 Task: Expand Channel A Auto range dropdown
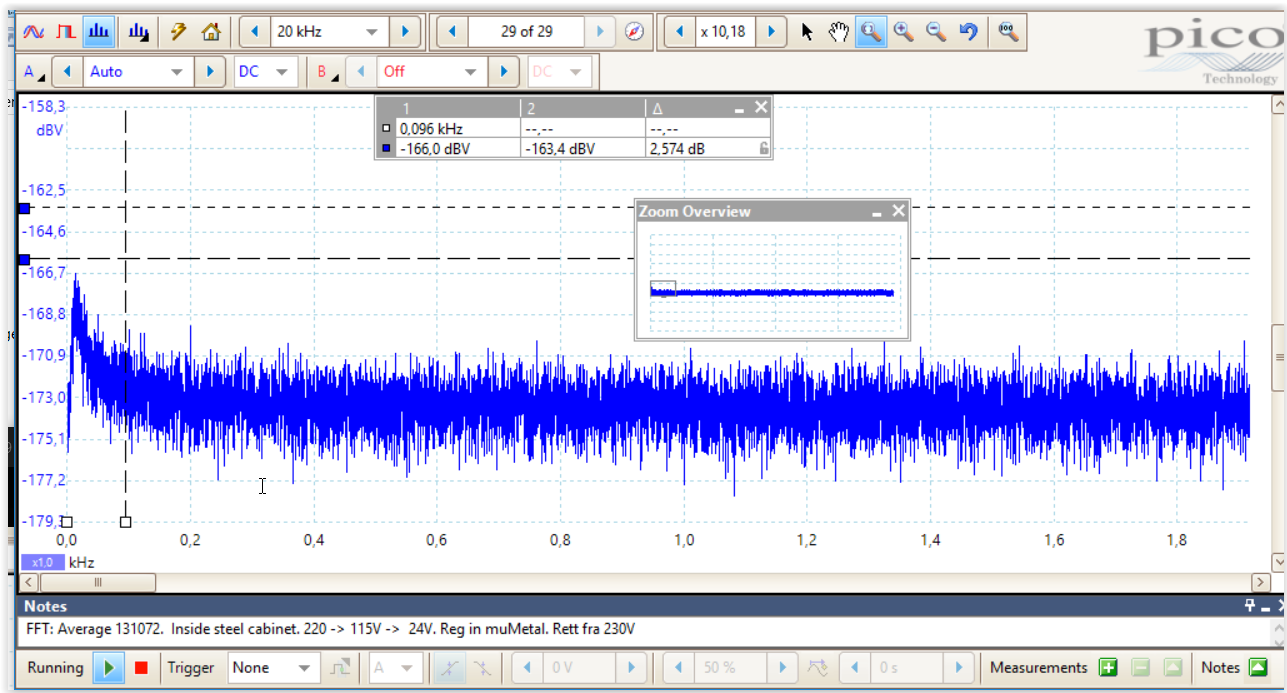click(x=177, y=72)
